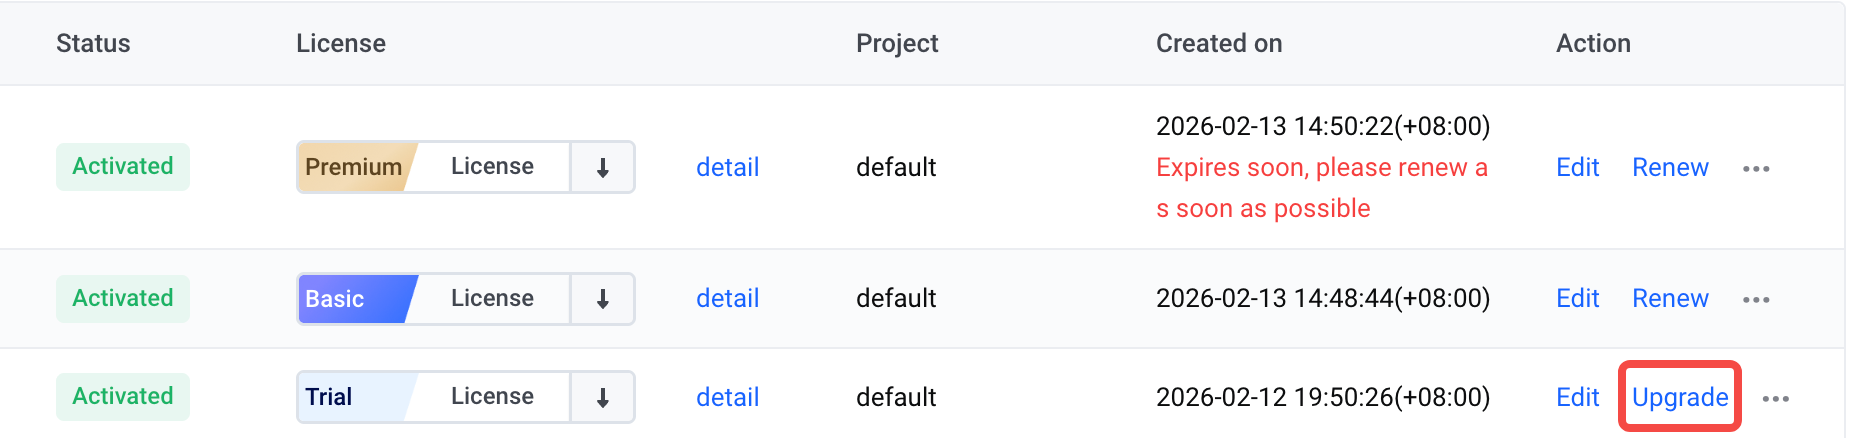
Task: Edit the Premium license
Action: coord(1577,167)
